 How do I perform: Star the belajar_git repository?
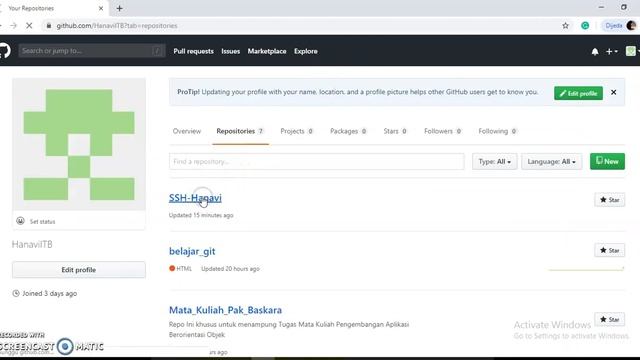click(x=609, y=250)
